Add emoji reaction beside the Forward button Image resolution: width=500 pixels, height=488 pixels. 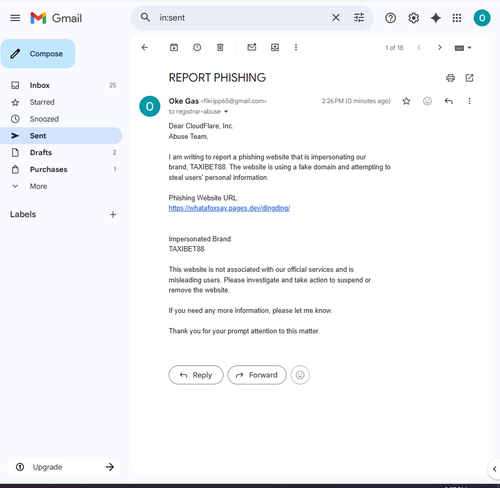pos(300,375)
